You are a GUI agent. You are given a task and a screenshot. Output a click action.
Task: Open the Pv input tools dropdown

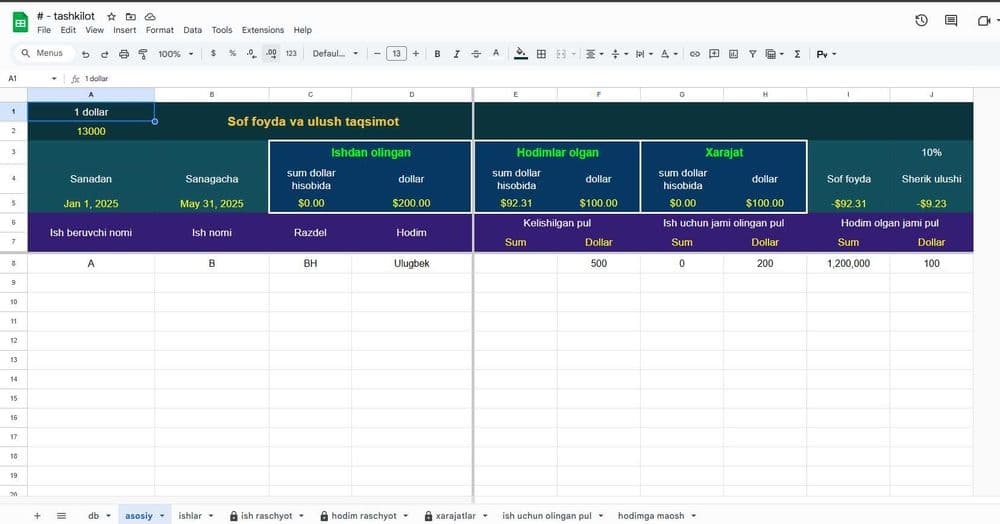tap(826, 54)
